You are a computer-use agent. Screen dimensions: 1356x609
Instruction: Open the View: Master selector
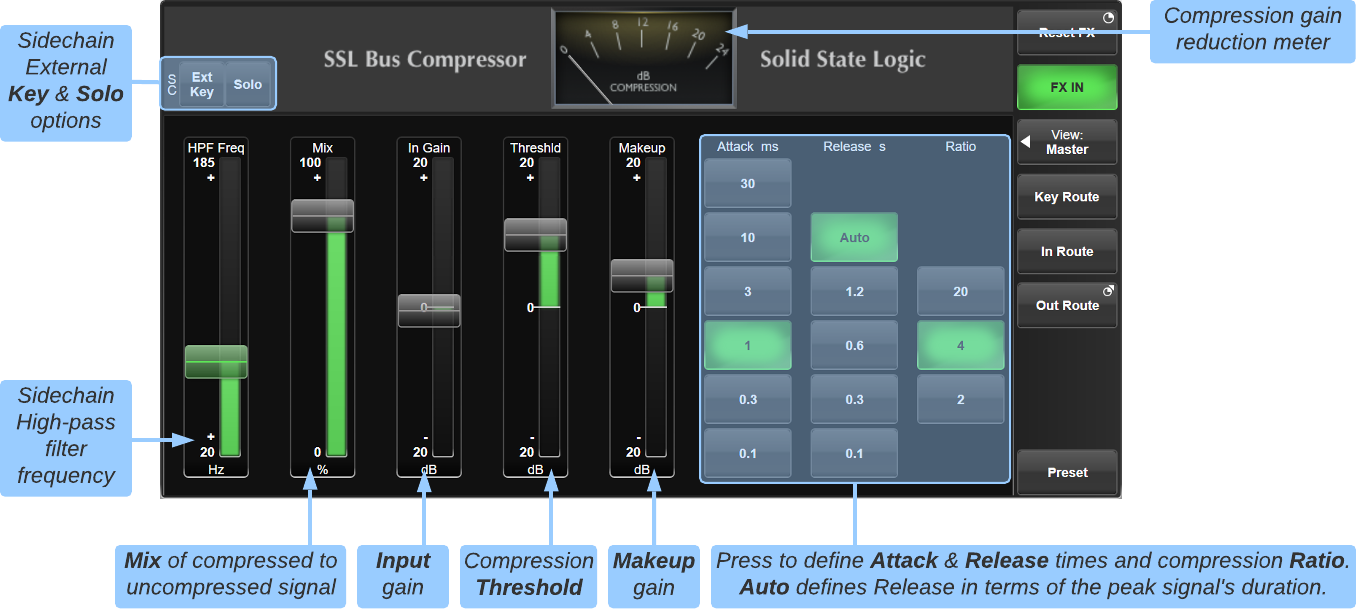pyautogui.click(x=1067, y=142)
